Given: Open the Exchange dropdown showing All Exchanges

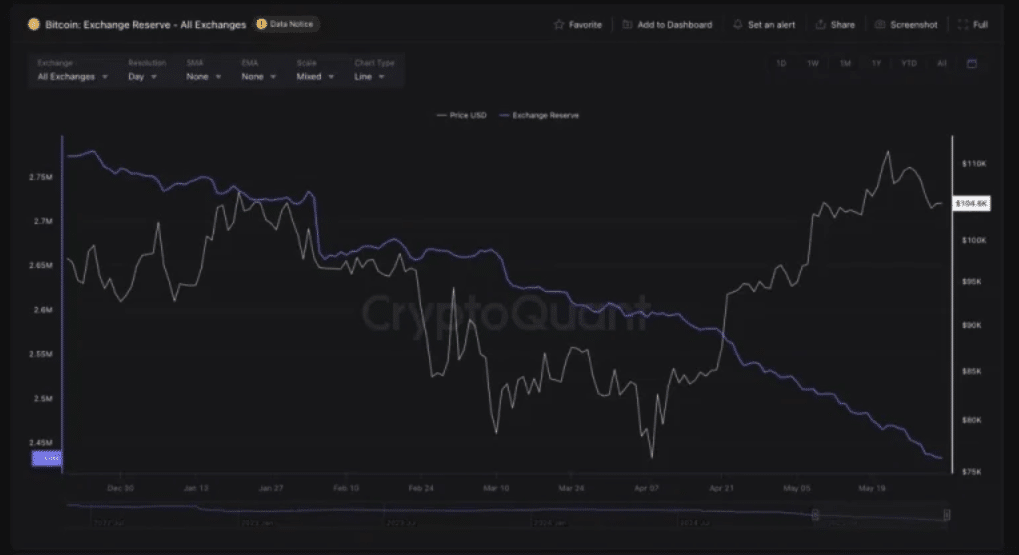Looking at the screenshot, I should click(x=72, y=77).
